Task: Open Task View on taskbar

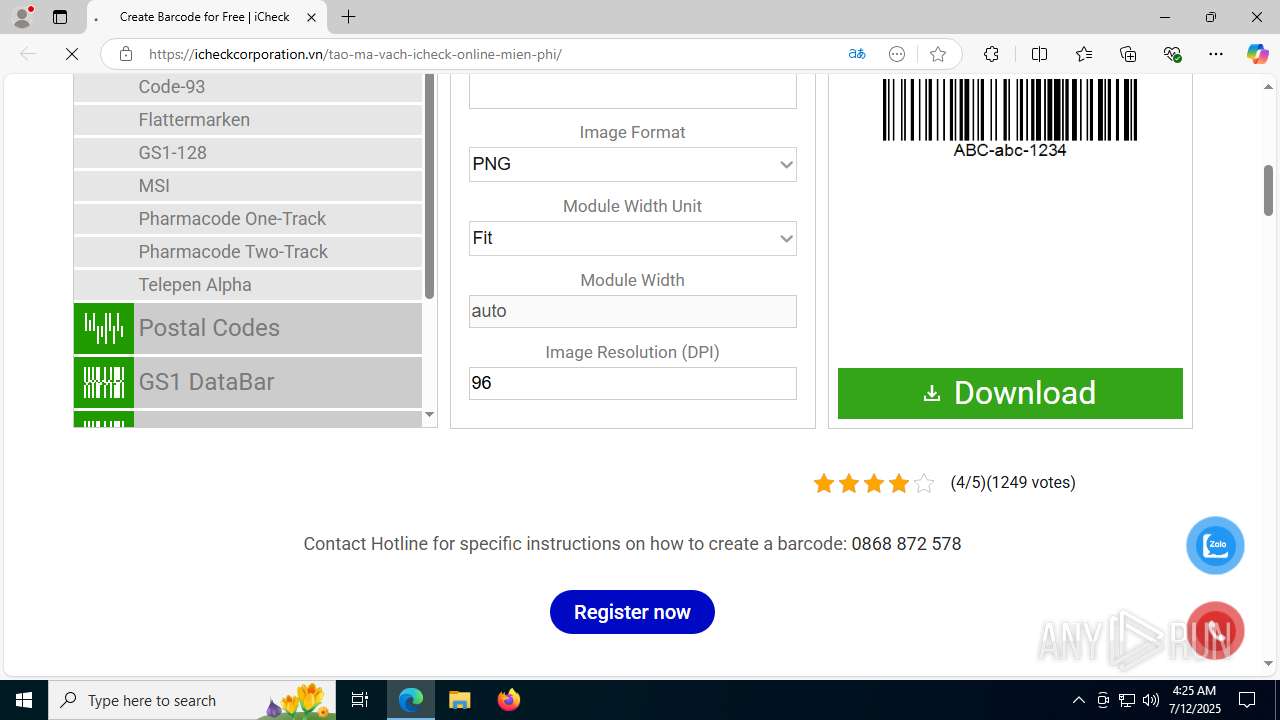Action: tap(360, 700)
